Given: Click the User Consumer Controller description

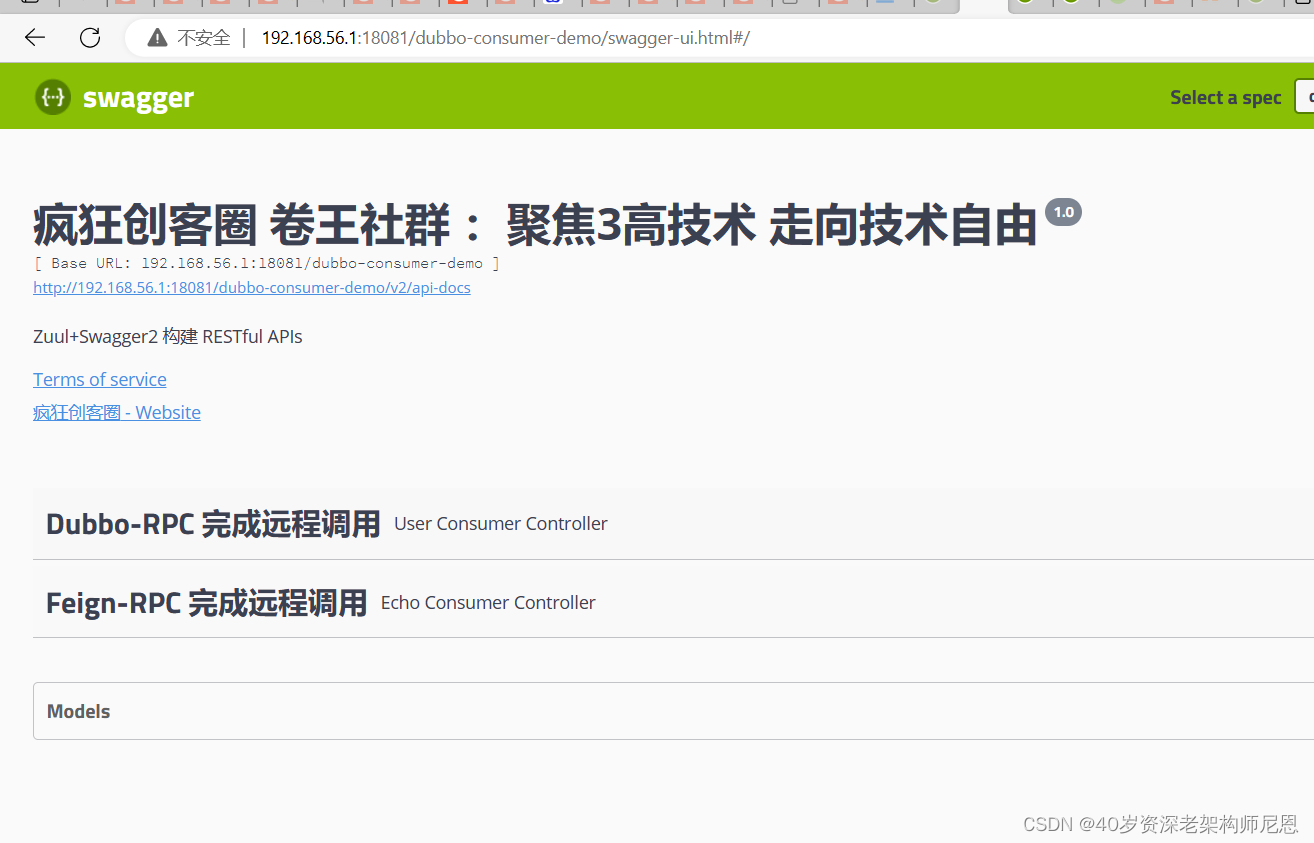Looking at the screenshot, I should [x=501, y=524].
